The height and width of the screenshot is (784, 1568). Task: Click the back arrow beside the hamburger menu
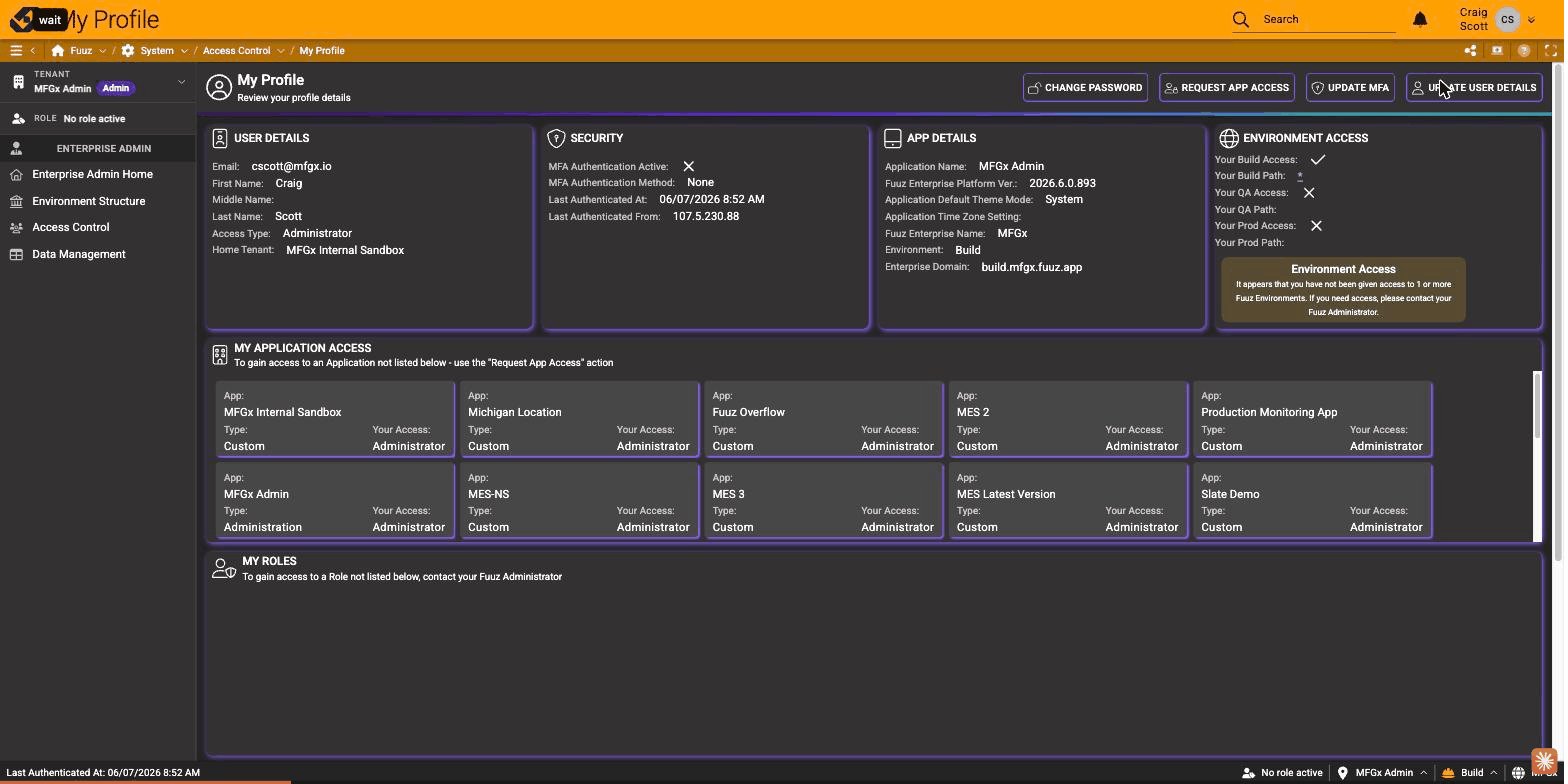[x=33, y=50]
